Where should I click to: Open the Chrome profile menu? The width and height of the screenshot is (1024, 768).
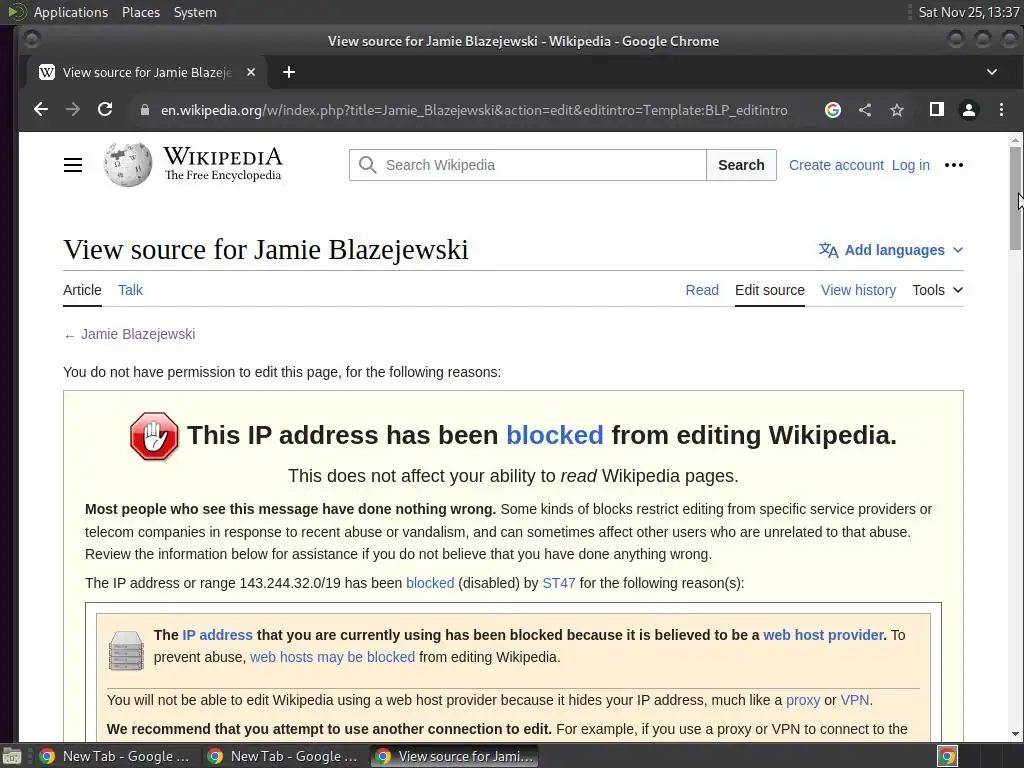click(968, 110)
